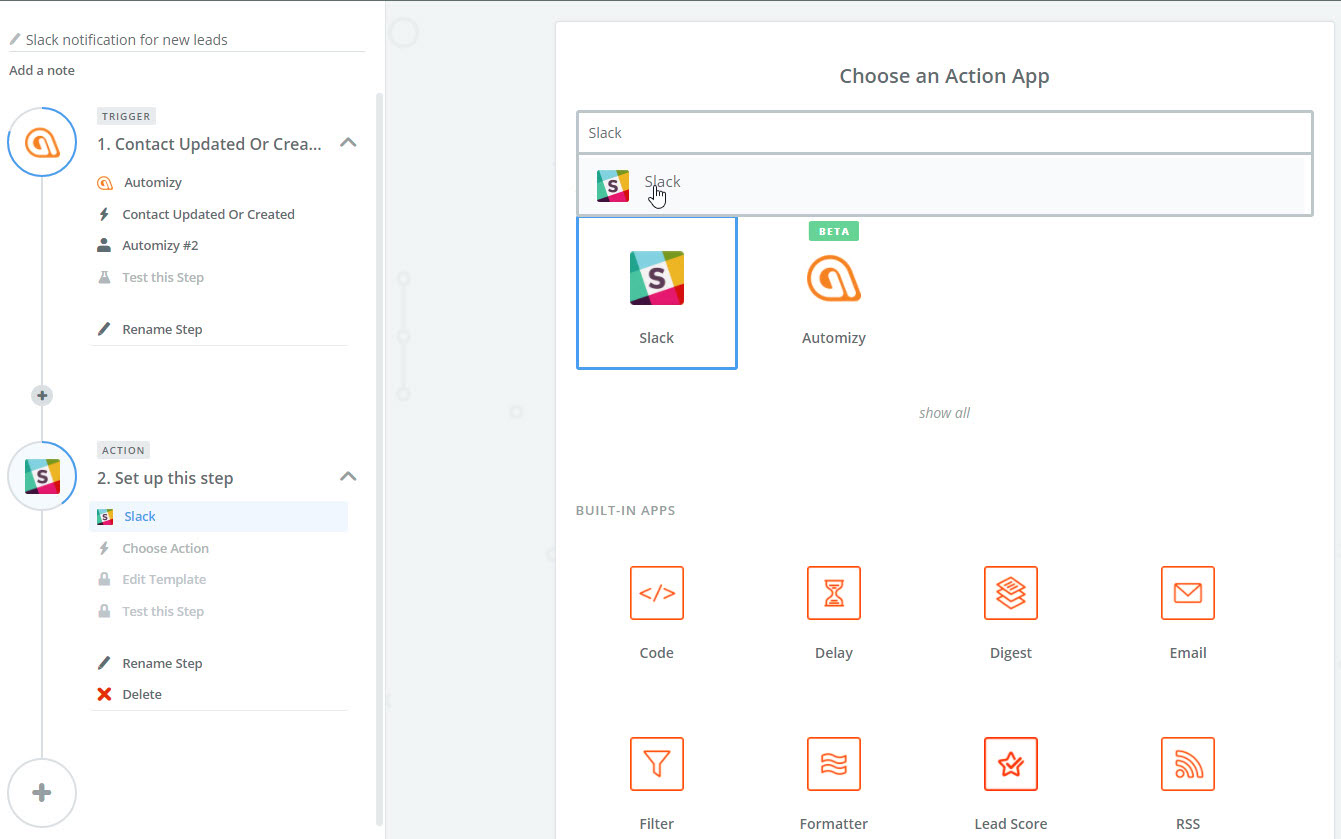This screenshot has height=839, width=1341.
Task: Edit the zap name Slack notification for new leads
Action: click(127, 40)
